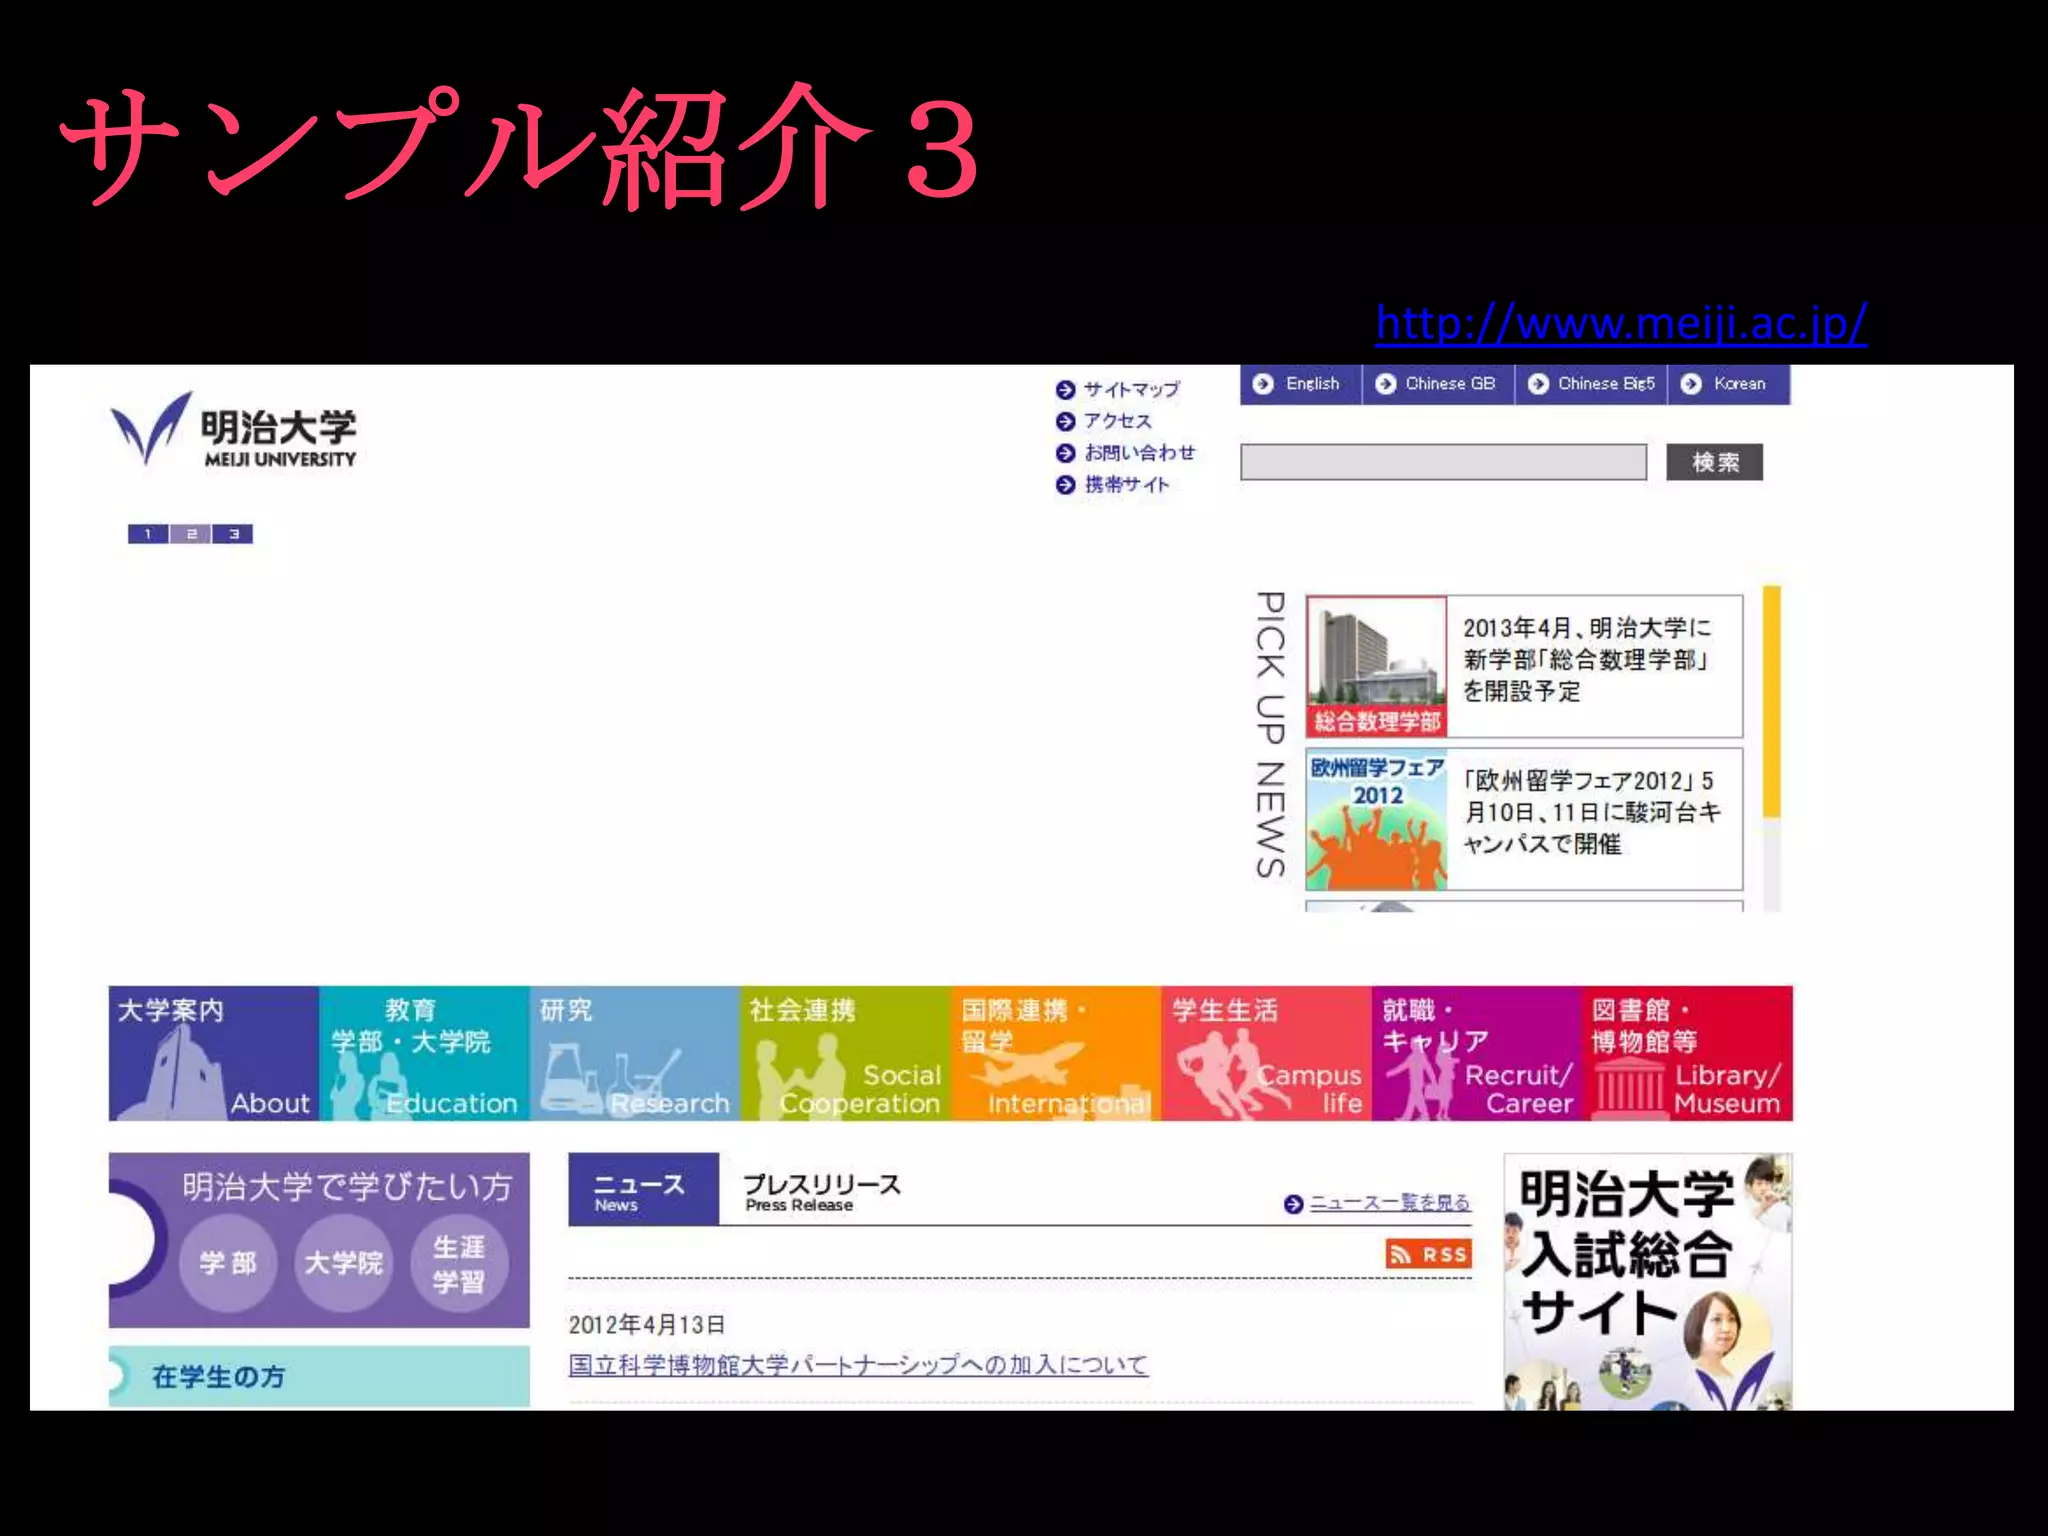Read news 「欧州留学フェア2012」 article
2048x1536 pixels.
coord(1592,812)
